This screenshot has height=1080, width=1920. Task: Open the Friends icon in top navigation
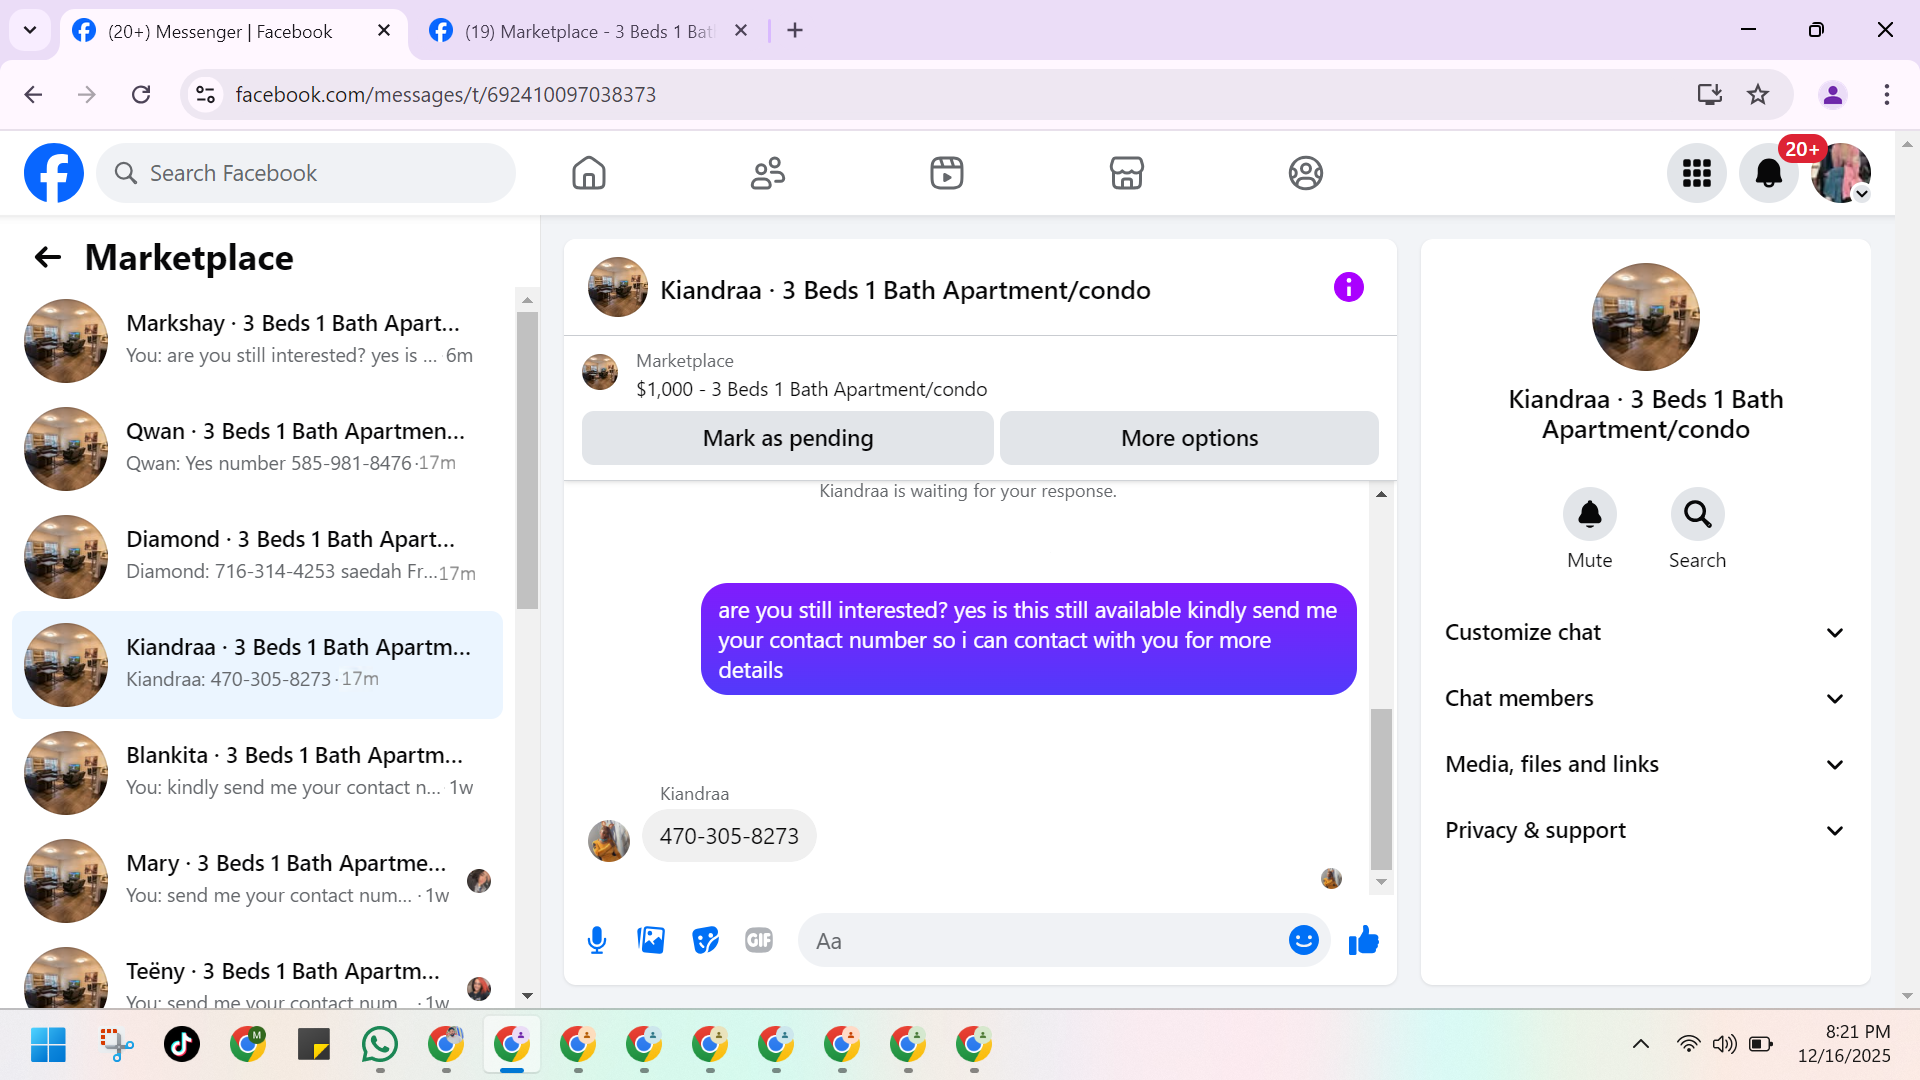(768, 173)
